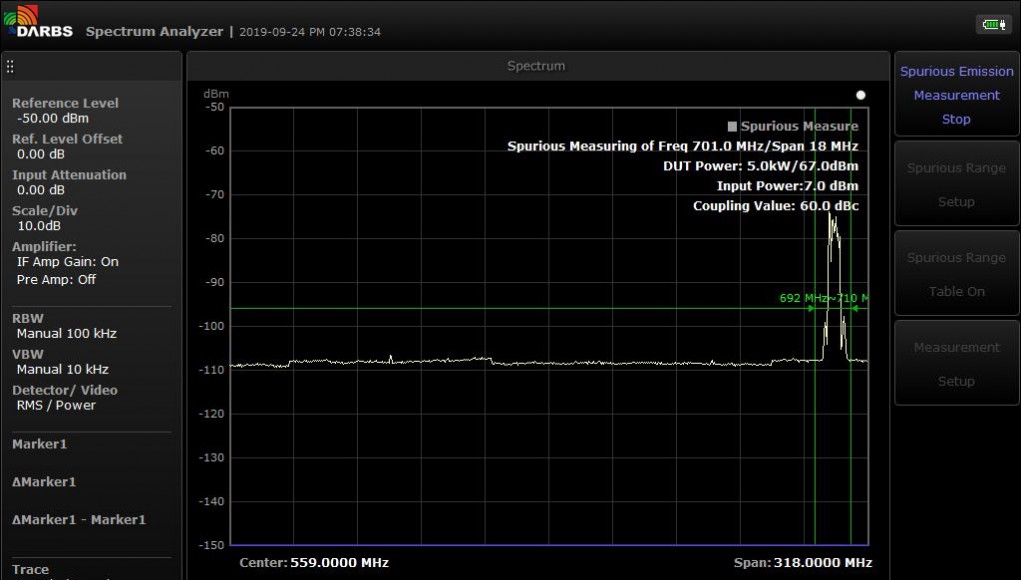The image size is (1021, 580).
Task: Click the Center 559.0000 MHz readout
Action: [314, 562]
